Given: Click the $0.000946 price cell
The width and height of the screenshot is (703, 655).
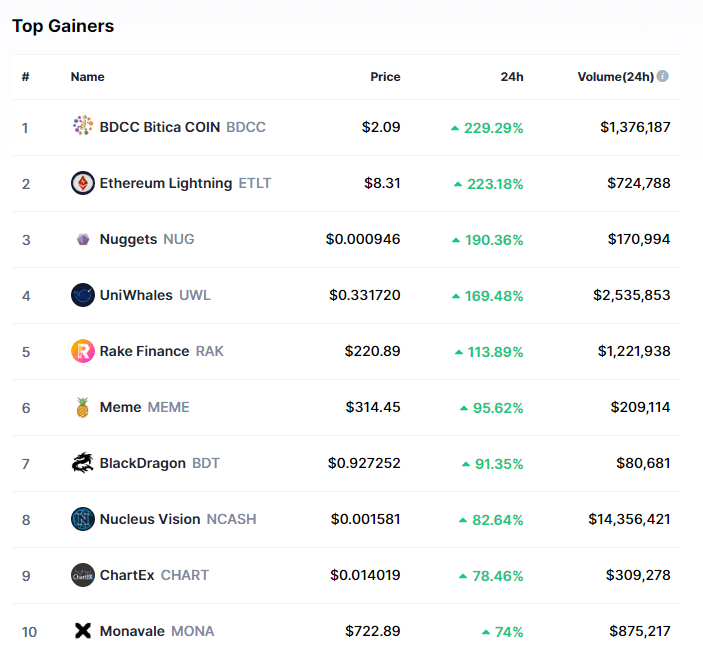Looking at the screenshot, I should (363, 239).
